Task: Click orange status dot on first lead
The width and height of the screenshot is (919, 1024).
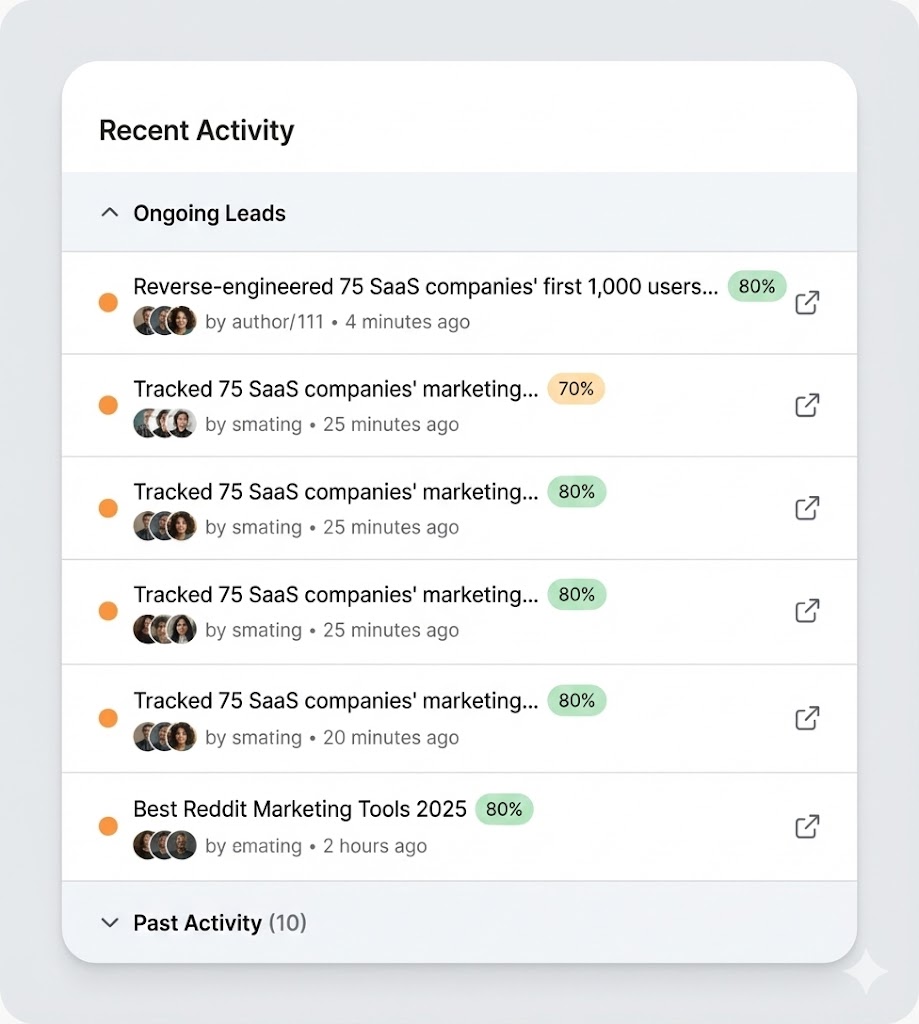Action: pos(107,302)
